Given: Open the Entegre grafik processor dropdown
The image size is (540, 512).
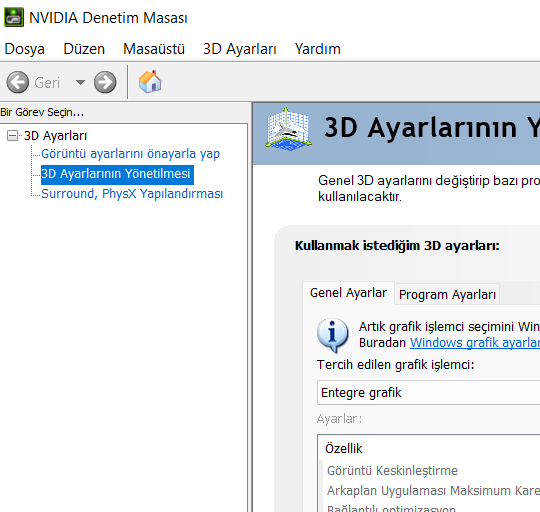Looking at the screenshot, I should (428, 393).
